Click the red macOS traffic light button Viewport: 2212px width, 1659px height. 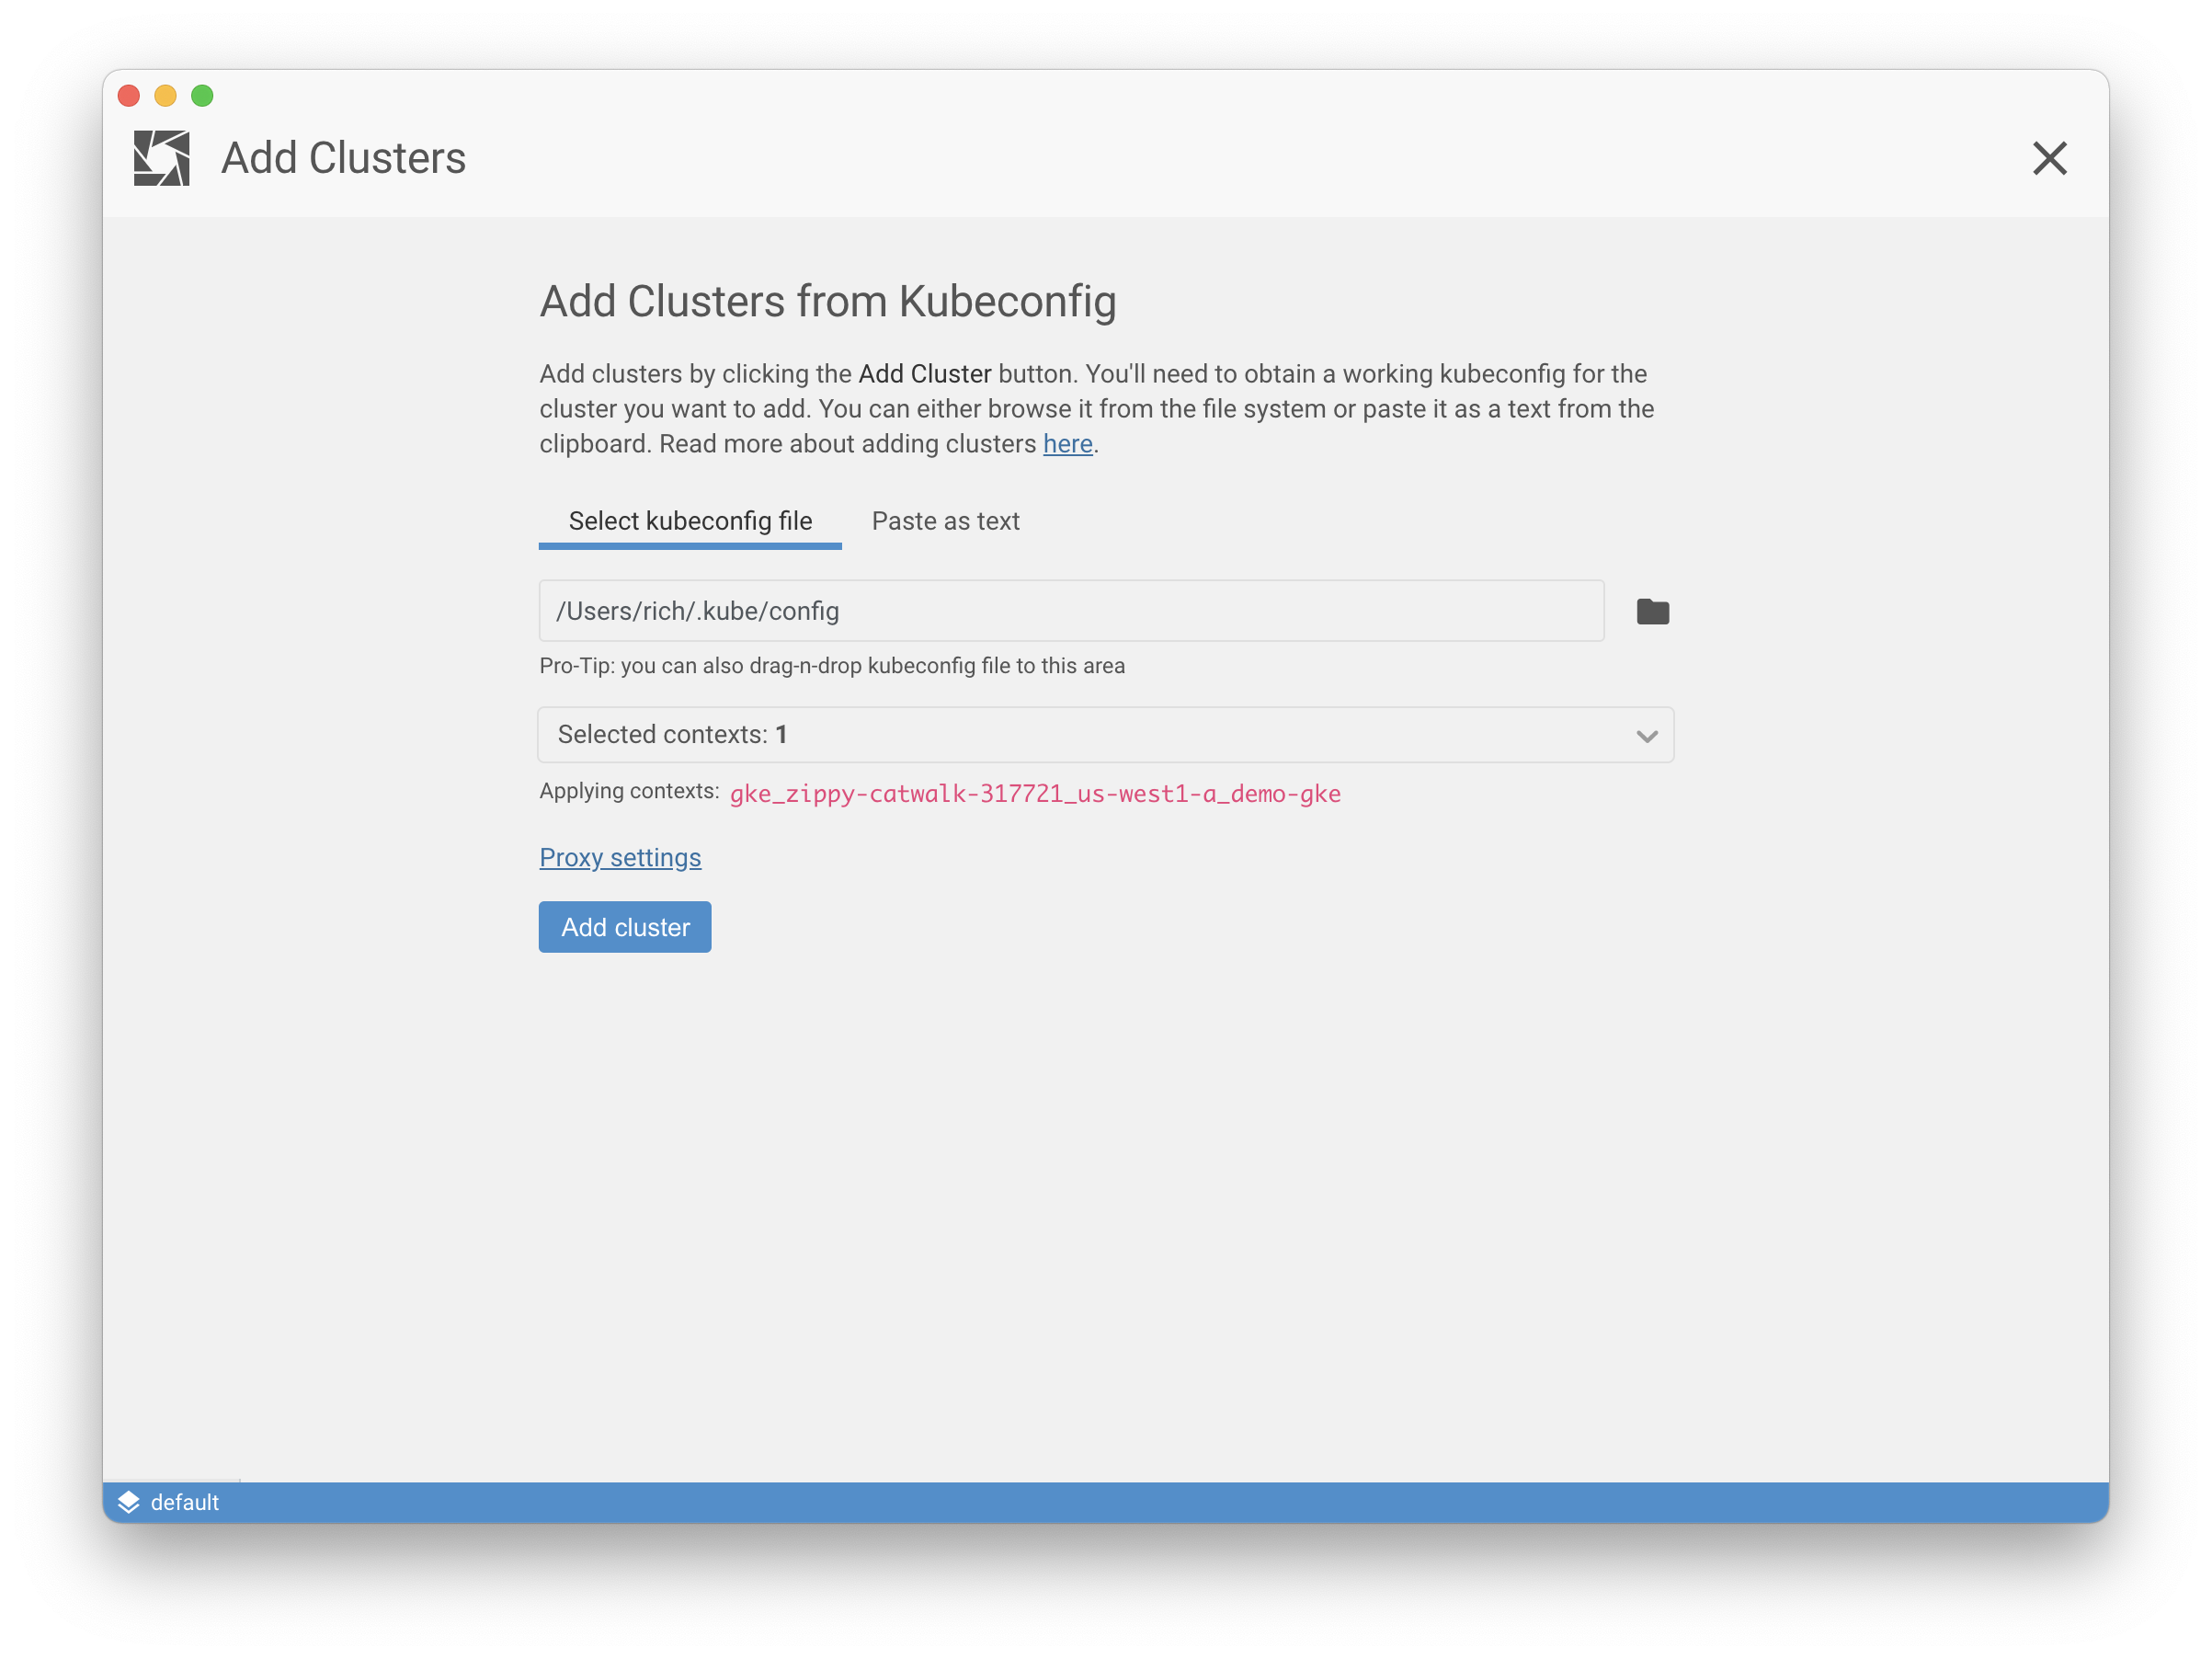point(129,96)
